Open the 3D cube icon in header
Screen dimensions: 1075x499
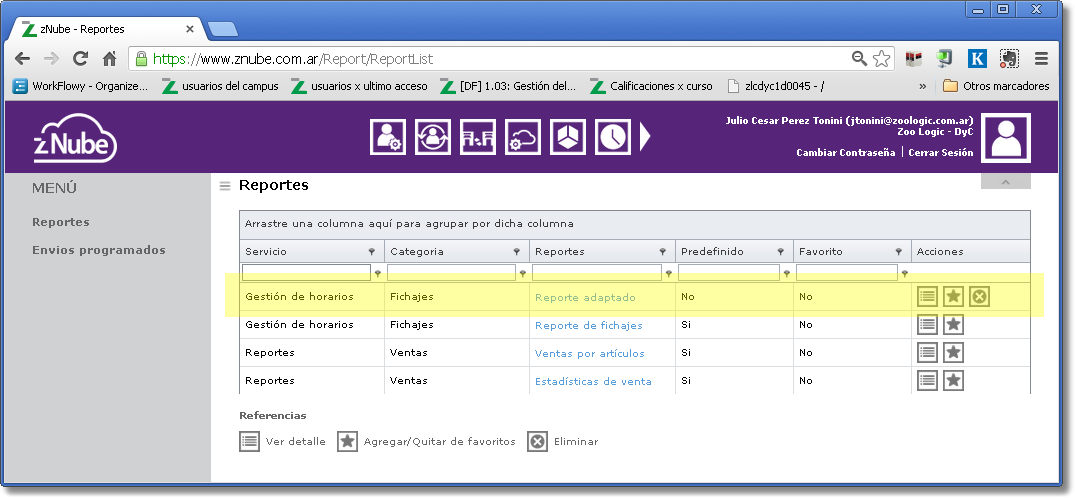click(568, 137)
